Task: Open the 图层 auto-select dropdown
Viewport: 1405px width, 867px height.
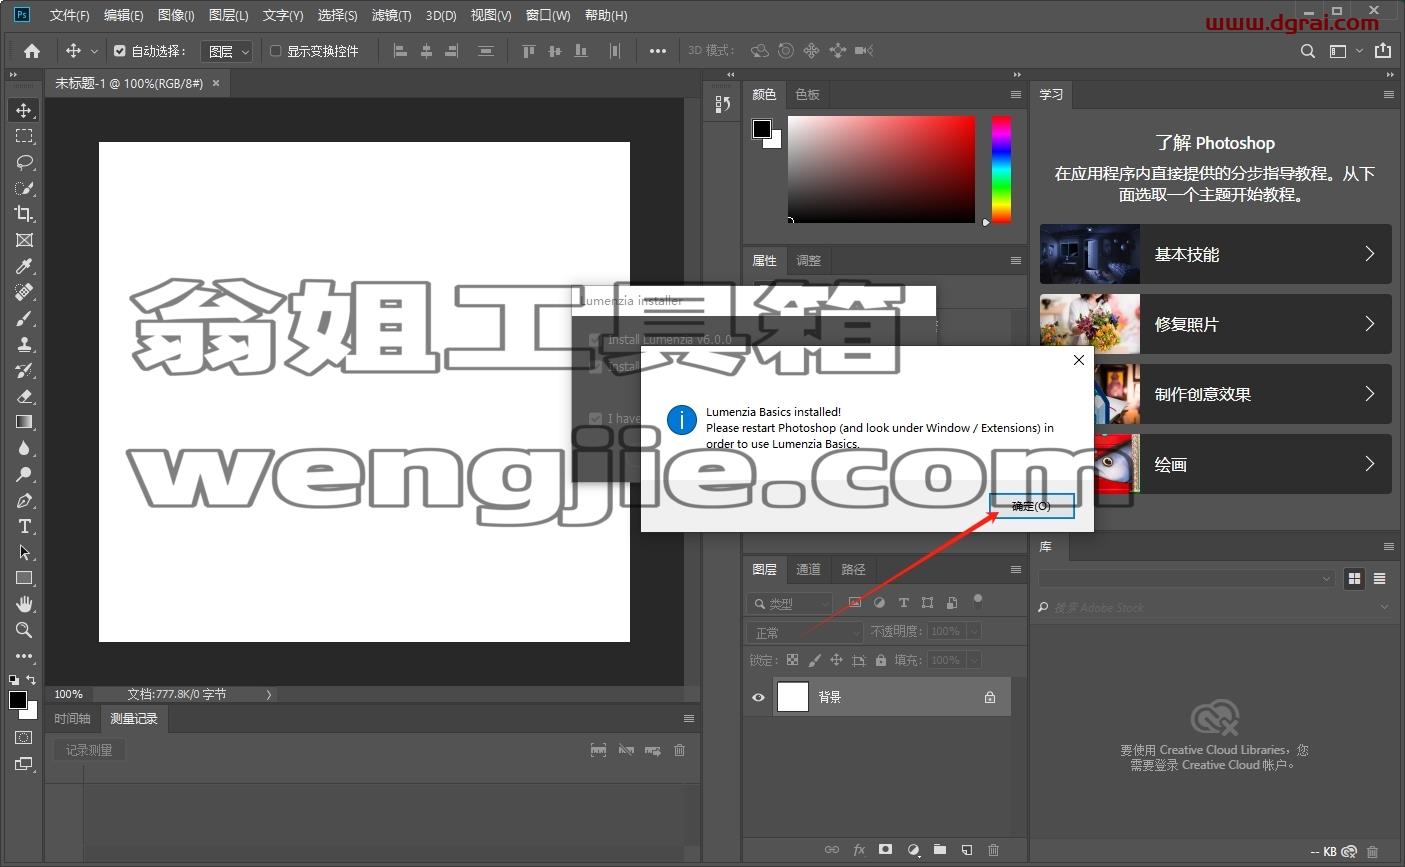Action: pos(229,51)
